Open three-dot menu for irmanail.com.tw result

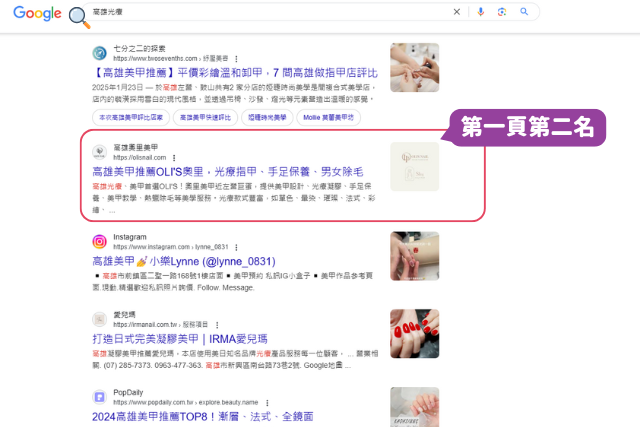[x=217, y=325]
